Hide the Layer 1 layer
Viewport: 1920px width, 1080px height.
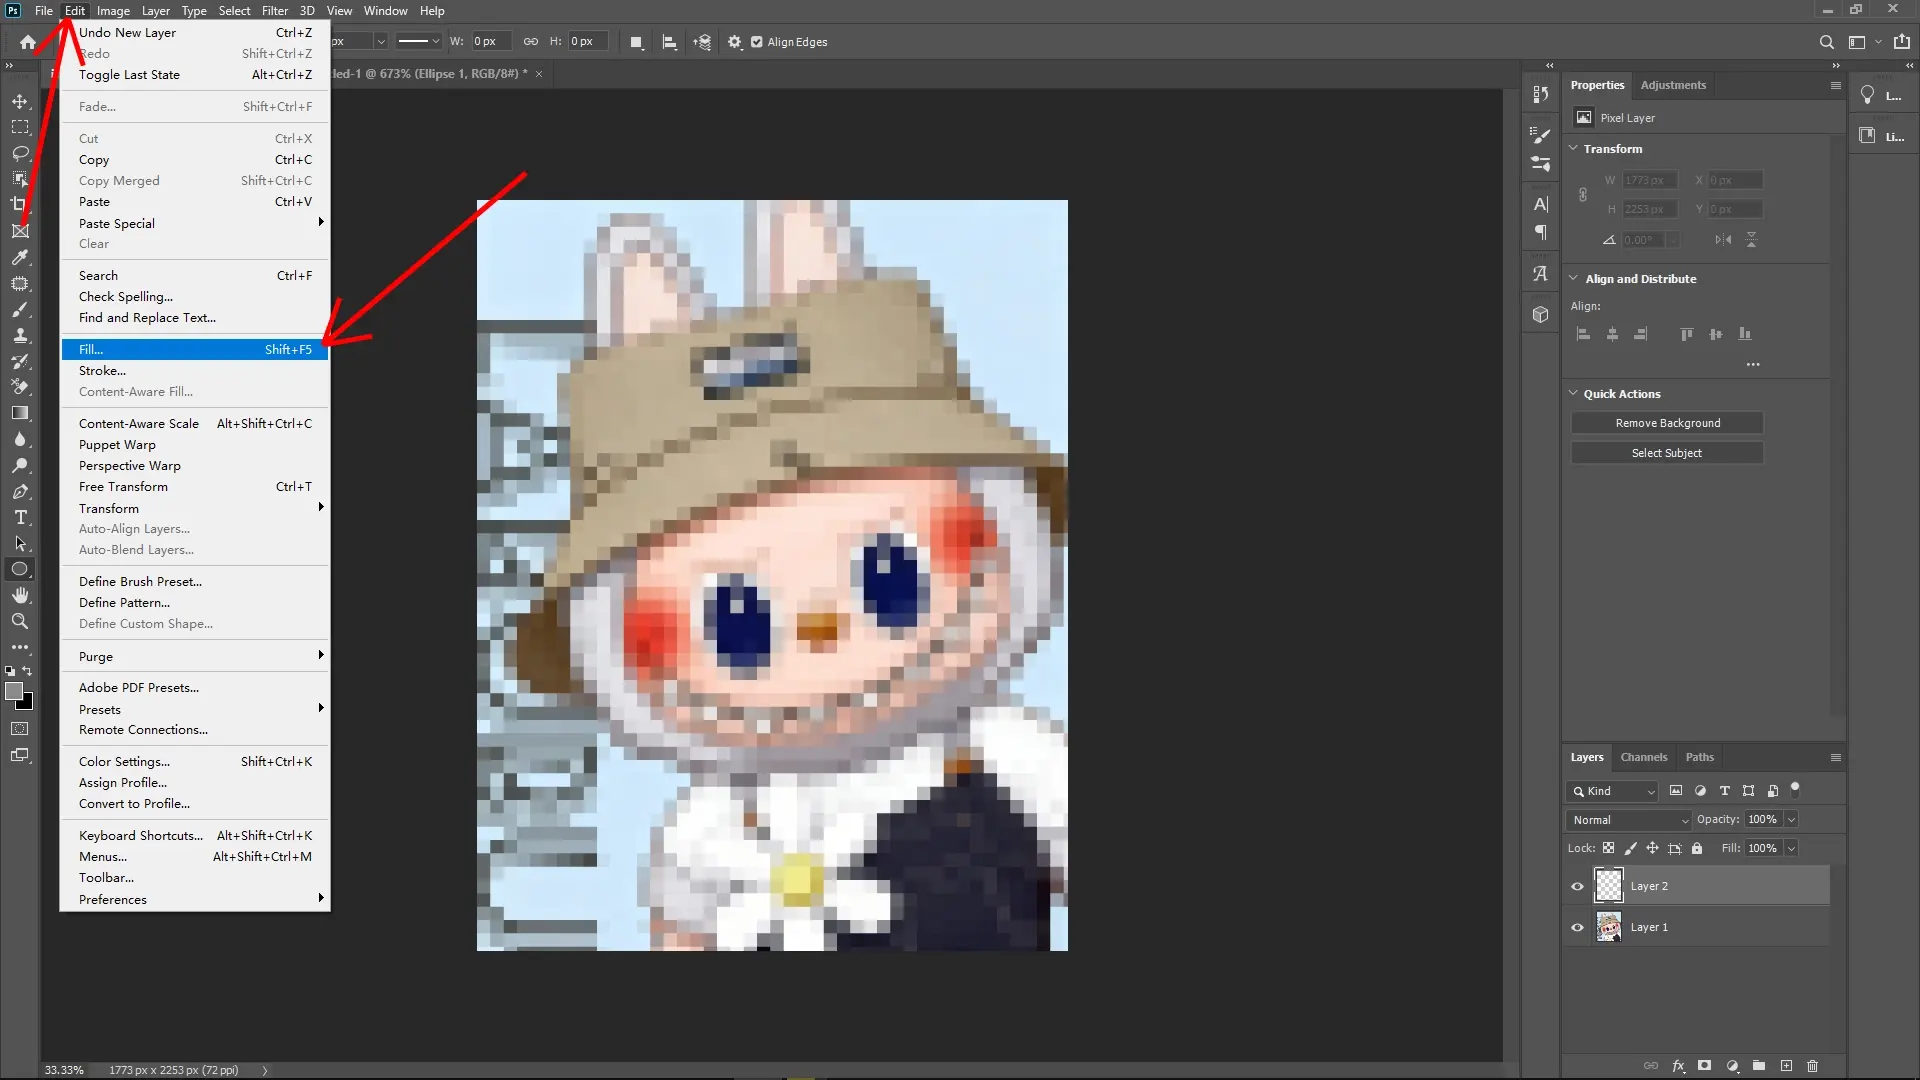pyautogui.click(x=1577, y=927)
